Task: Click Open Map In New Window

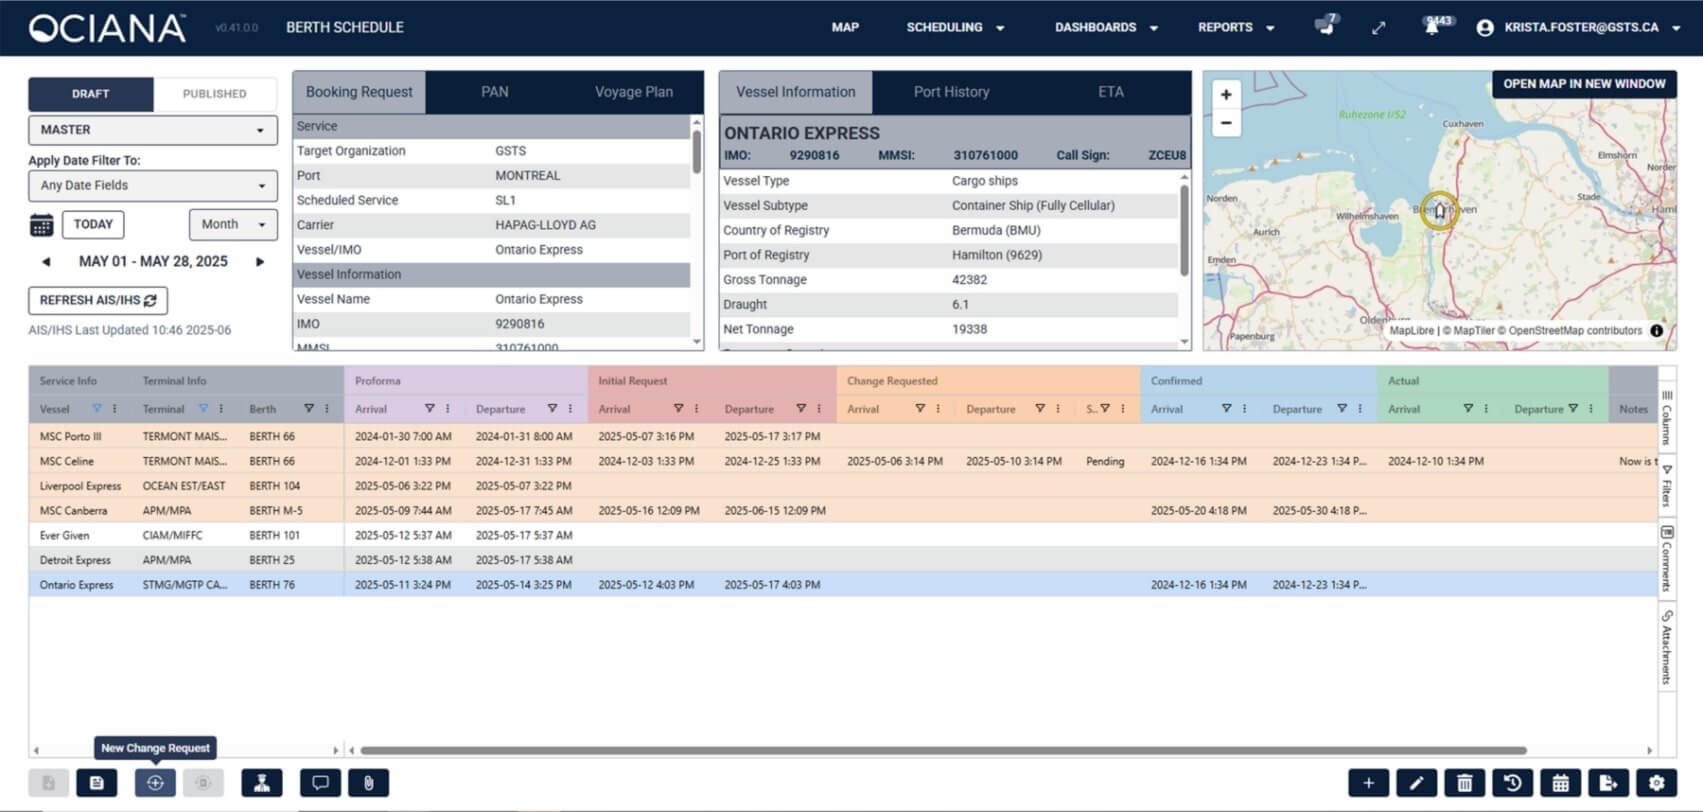Action: (1584, 84)
